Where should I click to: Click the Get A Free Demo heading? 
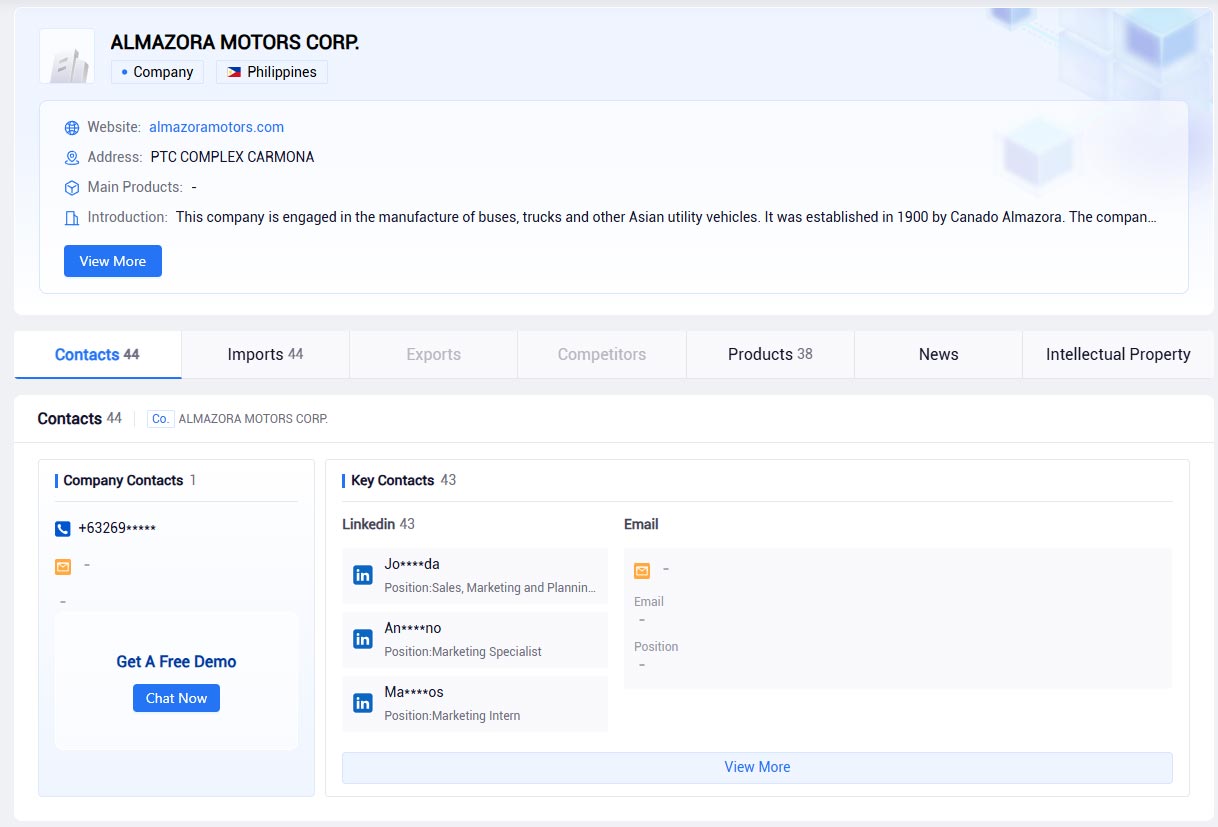[x=176, y=662]
